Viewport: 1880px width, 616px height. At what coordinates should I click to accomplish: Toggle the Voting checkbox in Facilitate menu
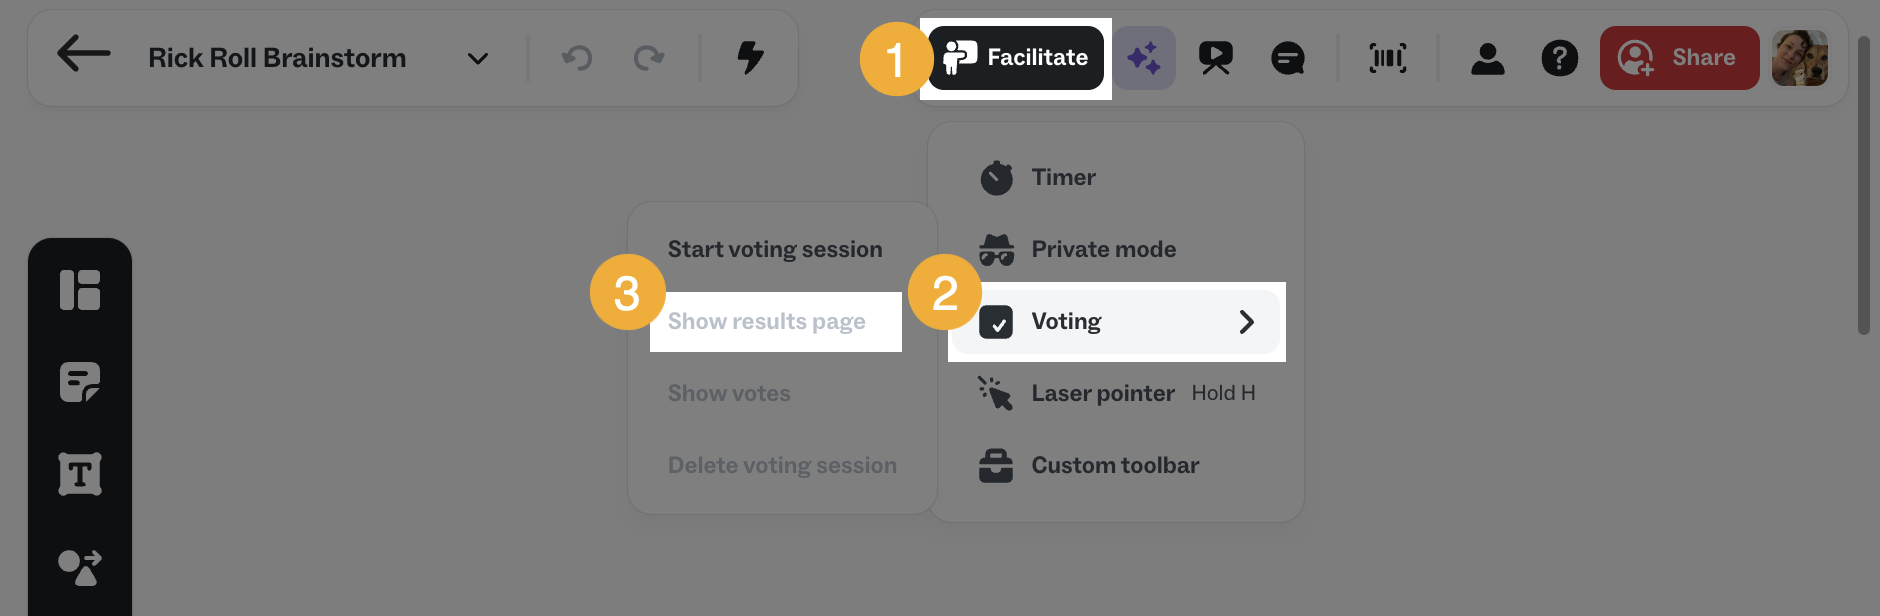(997, 321)
